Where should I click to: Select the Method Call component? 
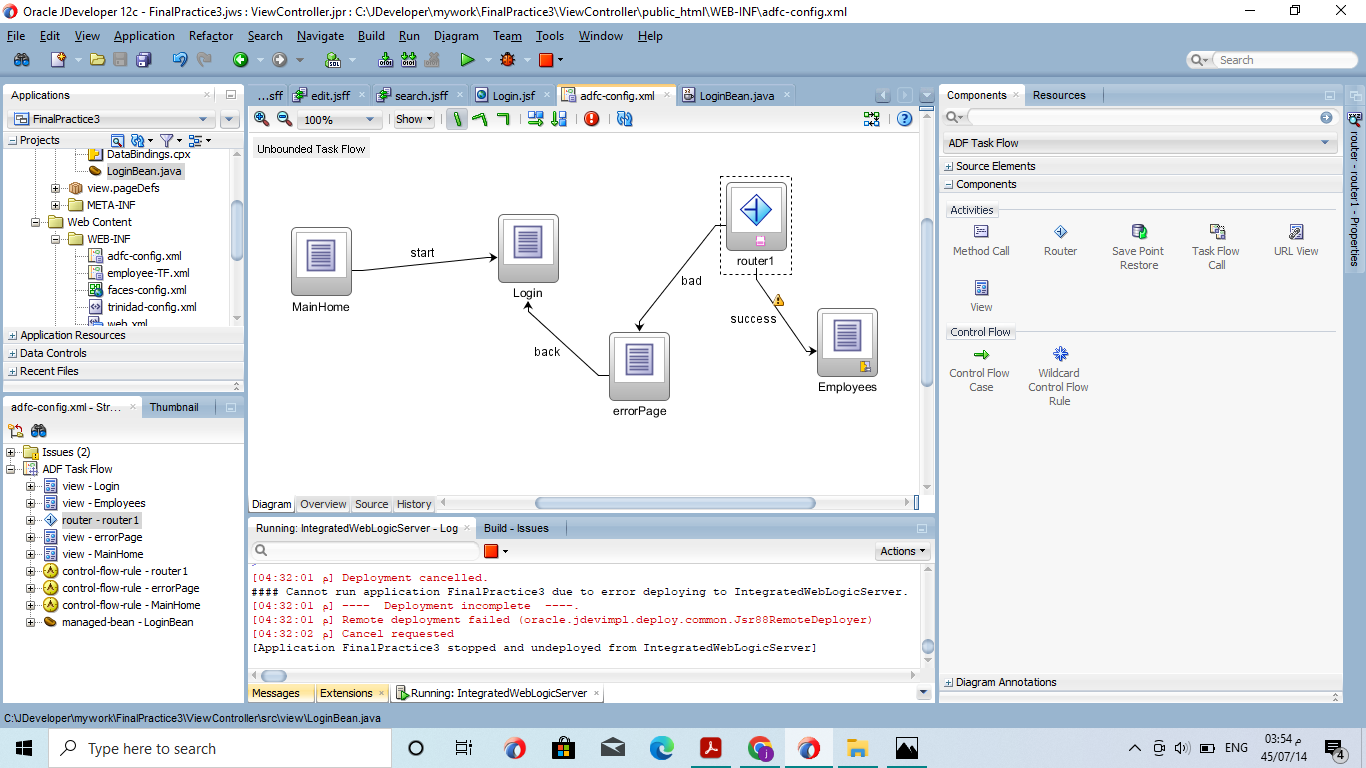(x=981, y=240)
